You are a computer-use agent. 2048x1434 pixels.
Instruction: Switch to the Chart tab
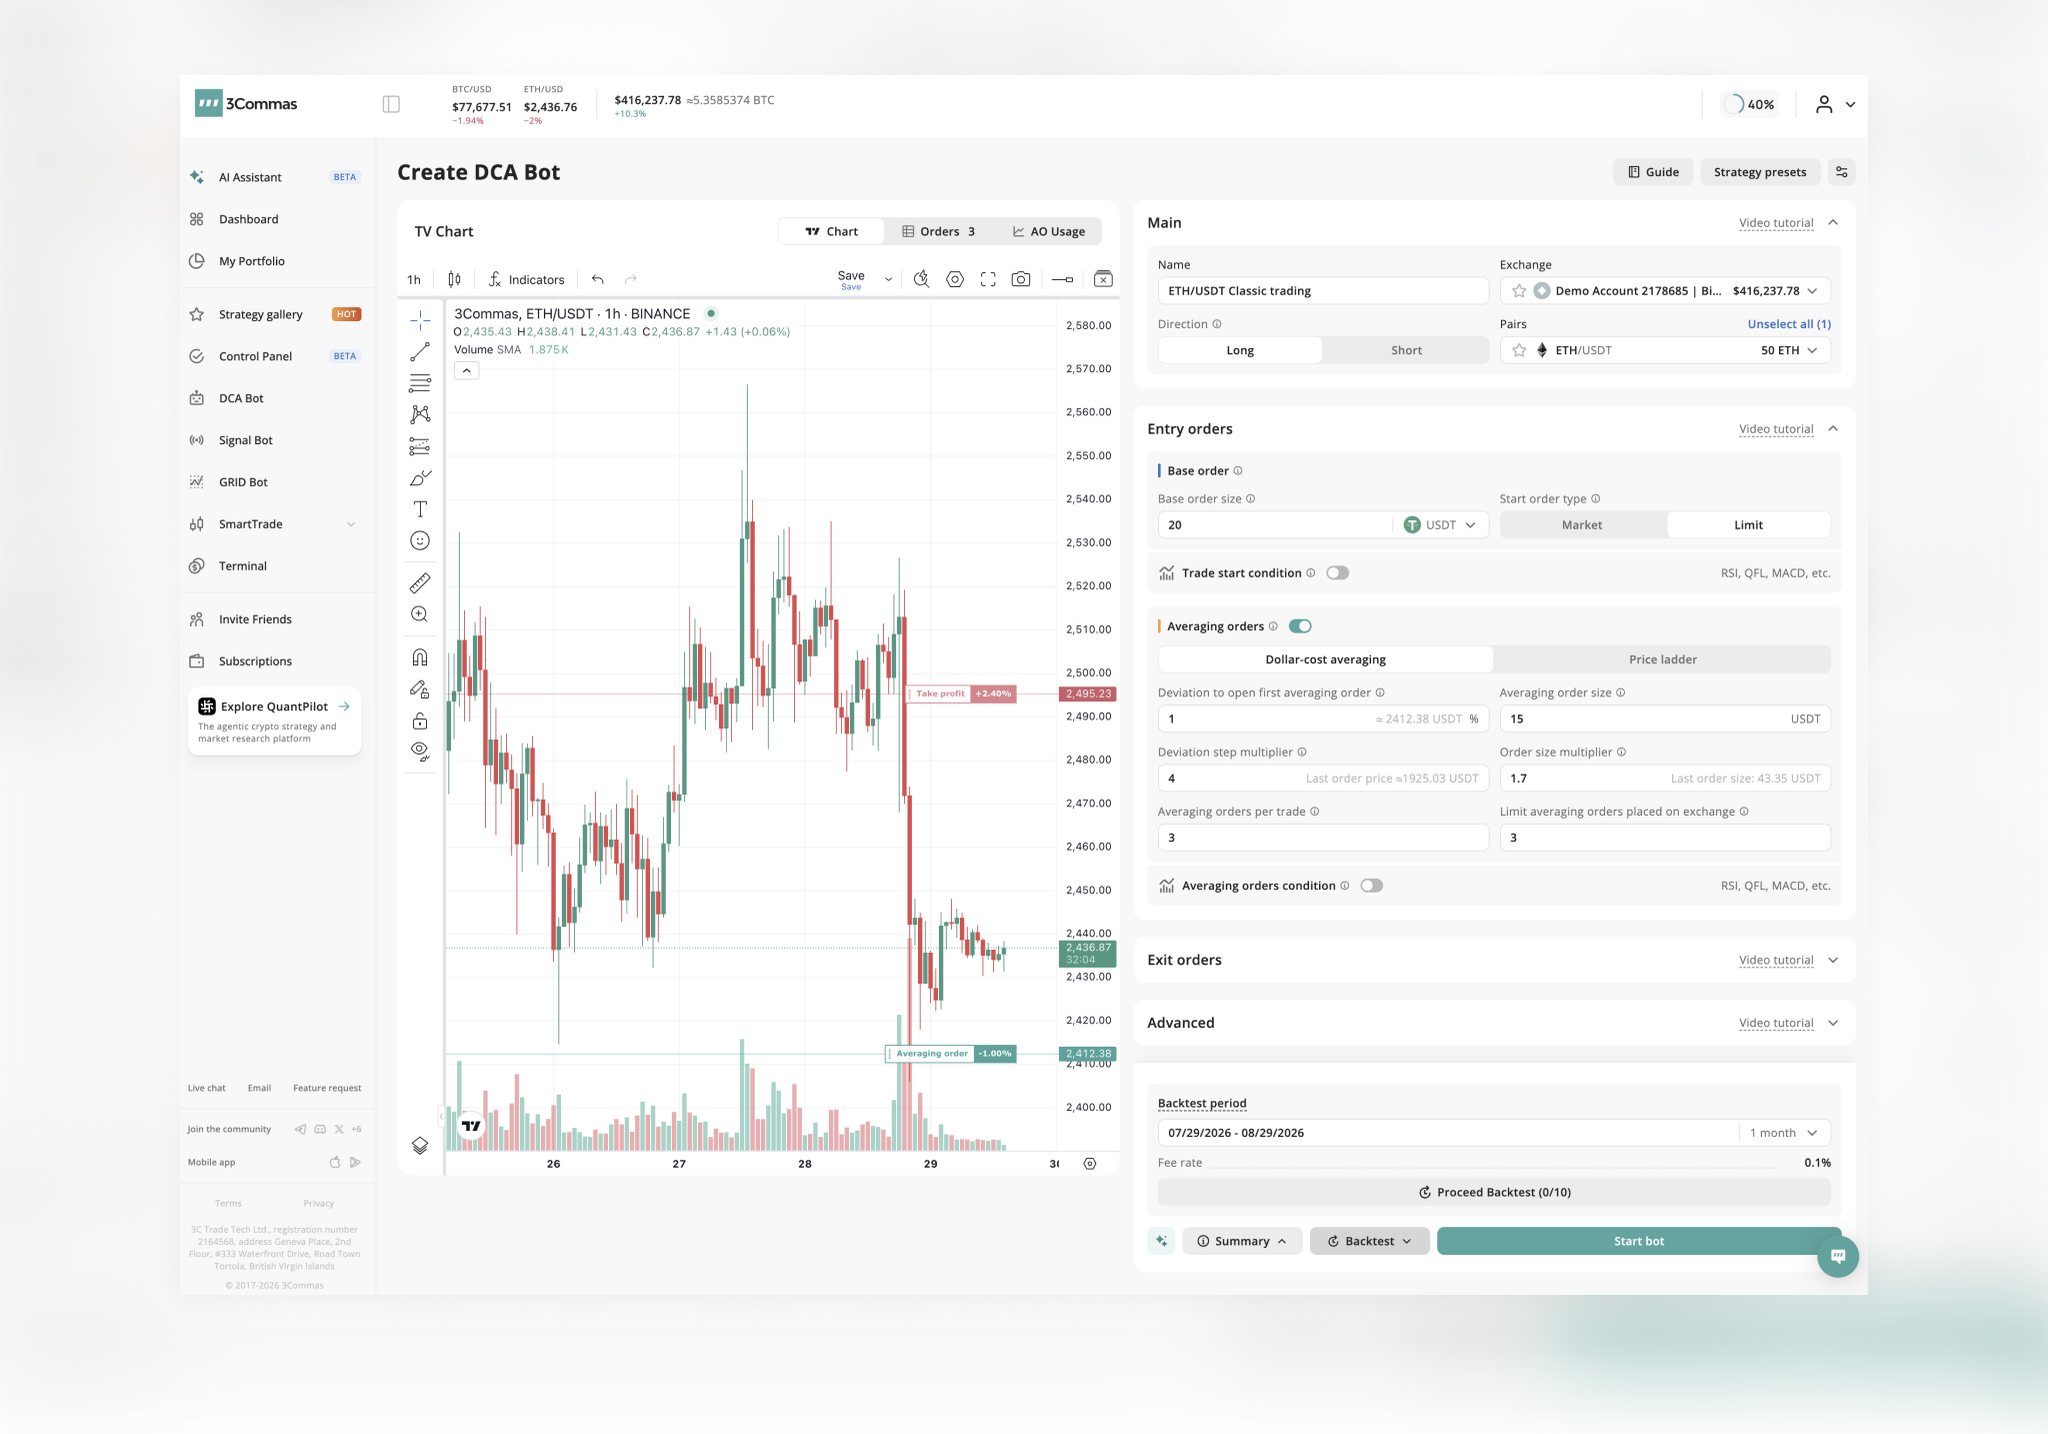tap(831, 232)
